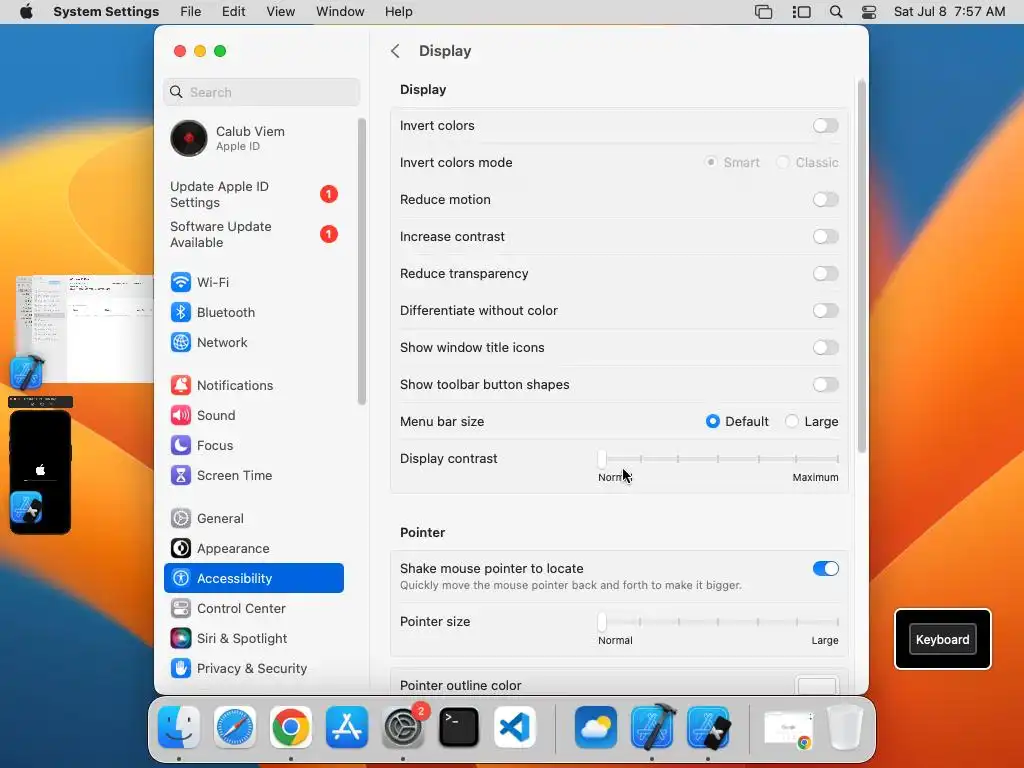1024x768 pixels.
Task: Enable Show window title icons
Action: pos(825,347)
